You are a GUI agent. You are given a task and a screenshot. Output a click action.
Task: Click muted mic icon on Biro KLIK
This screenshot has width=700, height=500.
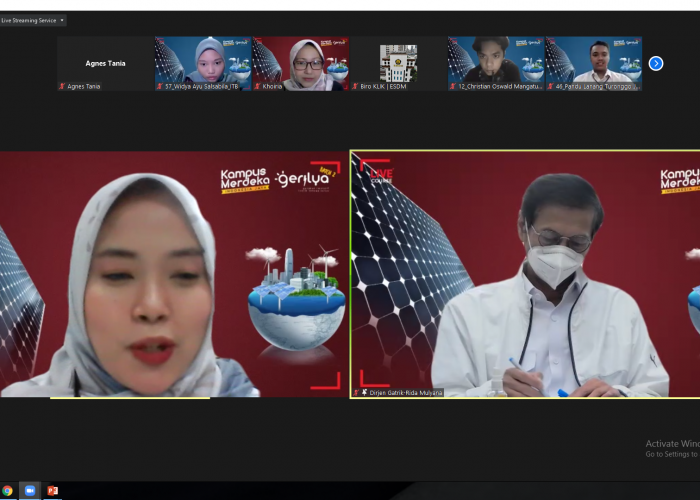coord(355,86)
